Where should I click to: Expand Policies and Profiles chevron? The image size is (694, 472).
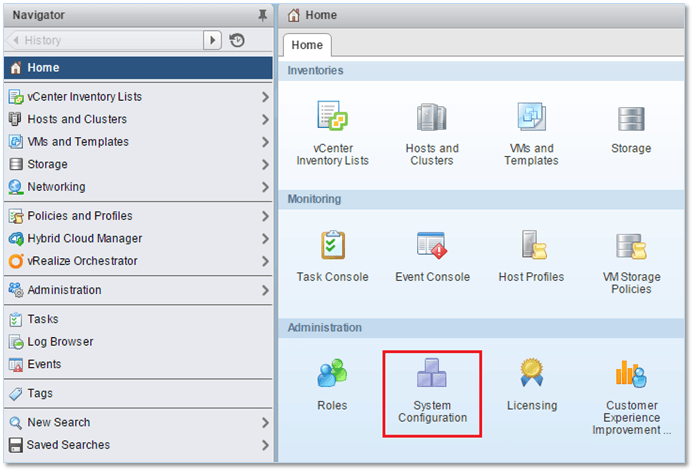coord(265,217)
